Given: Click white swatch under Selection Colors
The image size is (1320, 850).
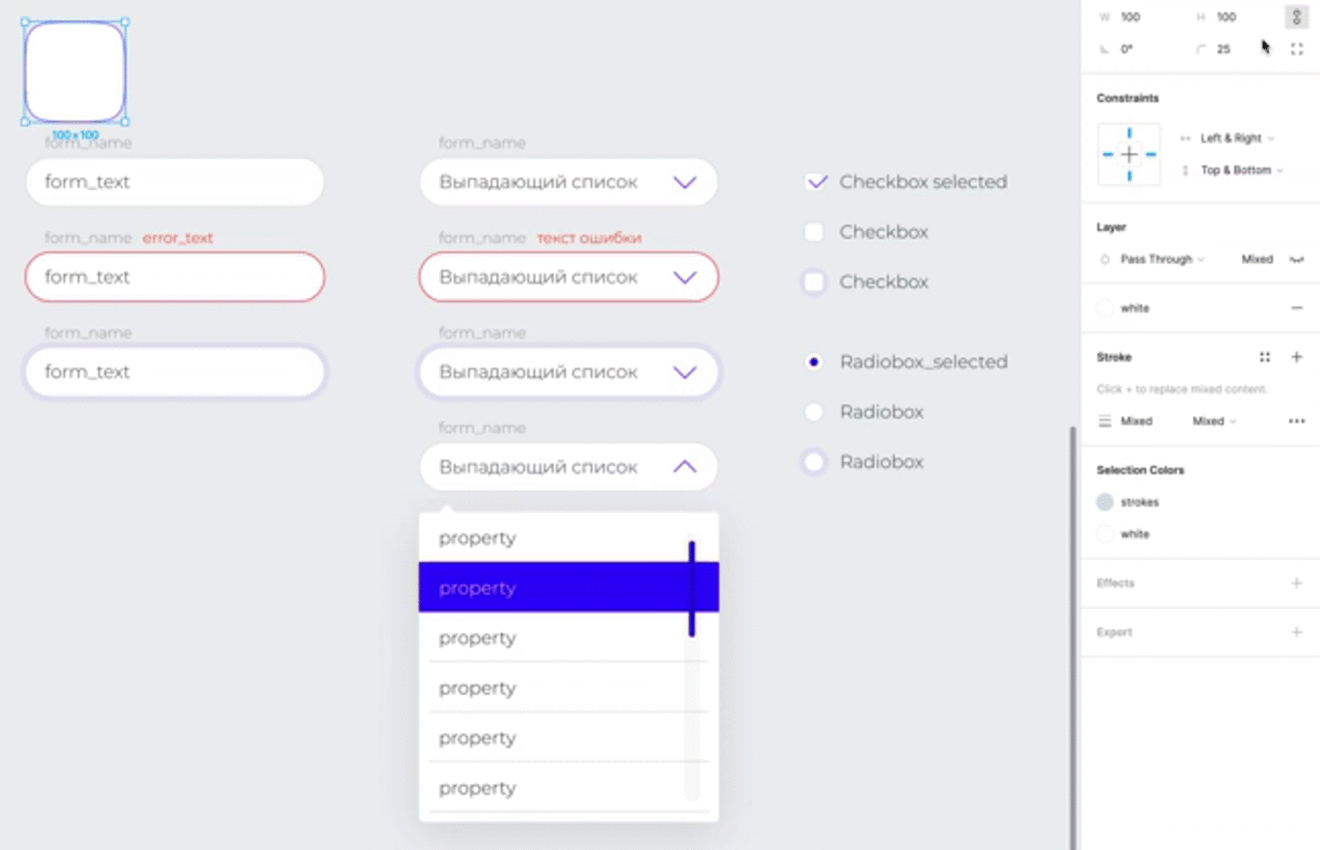Looking at the screenshot, I should point(1105,534).
